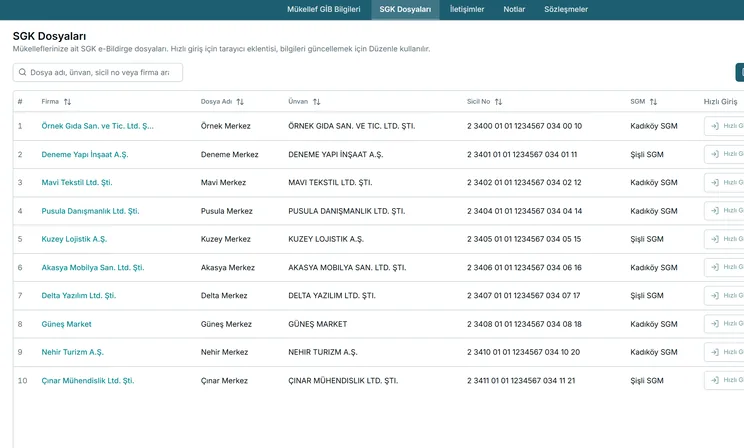Quick login for Örnek Gıda row
744x448 pixels.
pos(724,126)
